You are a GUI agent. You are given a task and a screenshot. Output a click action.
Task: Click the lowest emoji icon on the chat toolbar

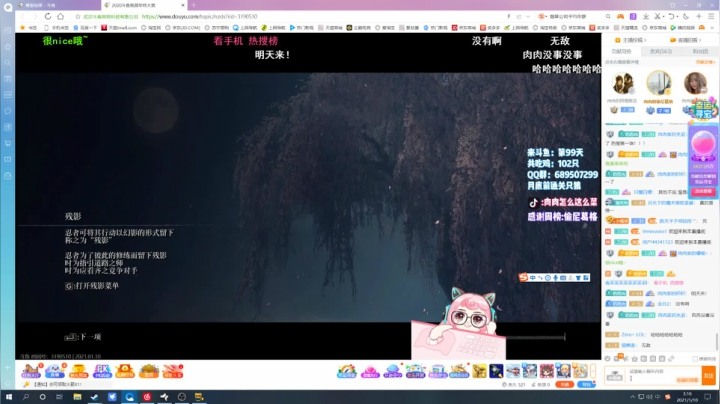[x=608, y=359]
